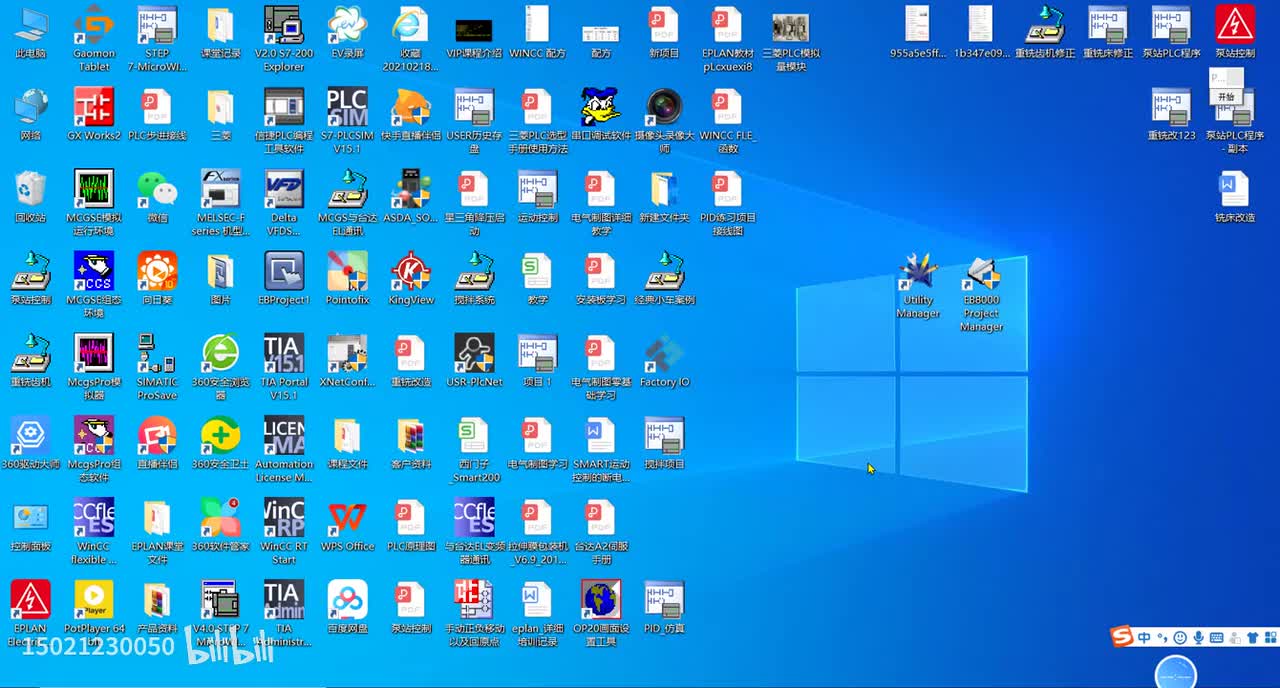Open 控制面板 control panel icon

coord(30,524)
